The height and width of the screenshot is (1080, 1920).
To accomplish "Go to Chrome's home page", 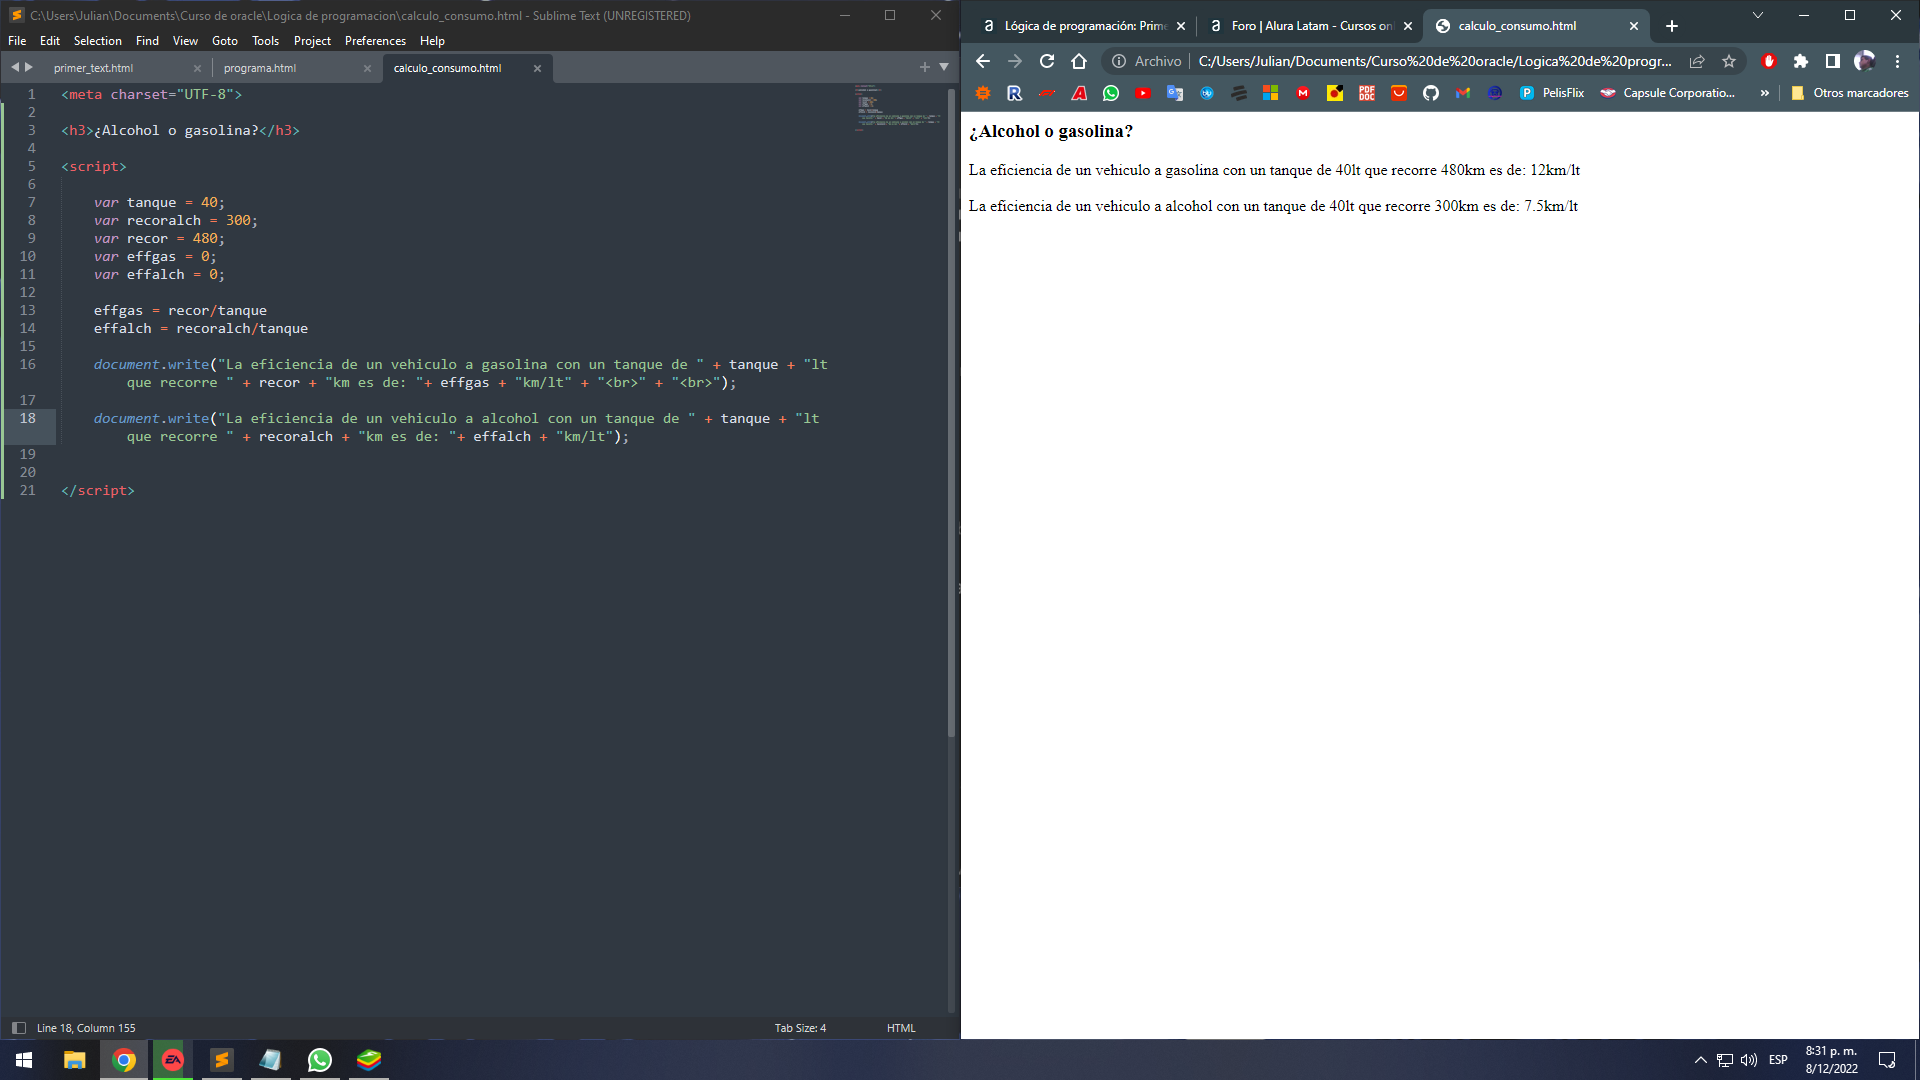I will coord(1079,61).
